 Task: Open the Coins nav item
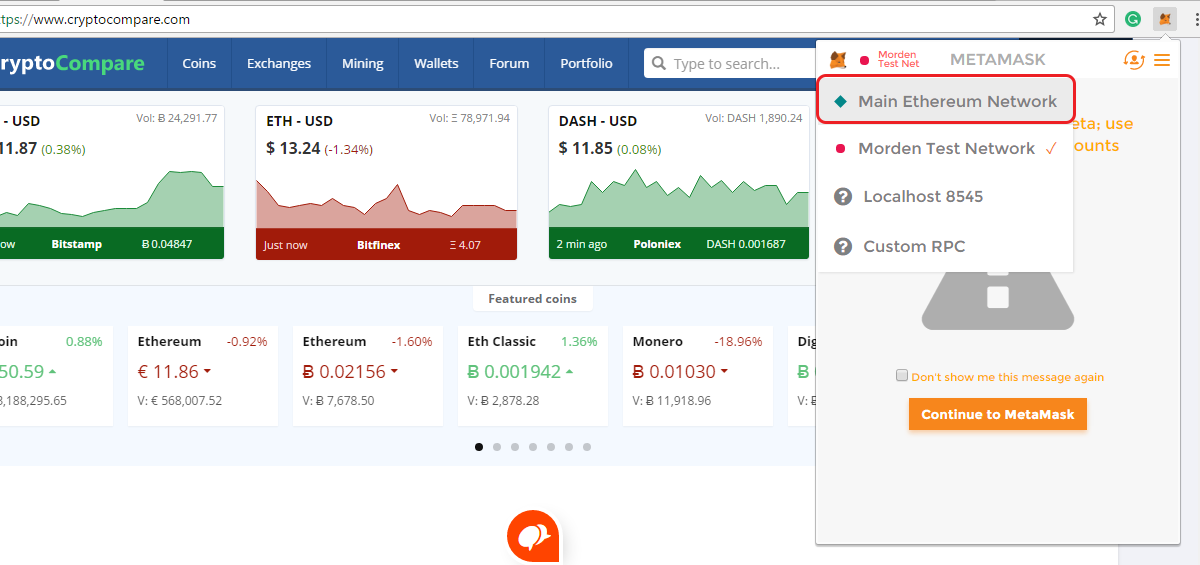(x=199, y=63)
